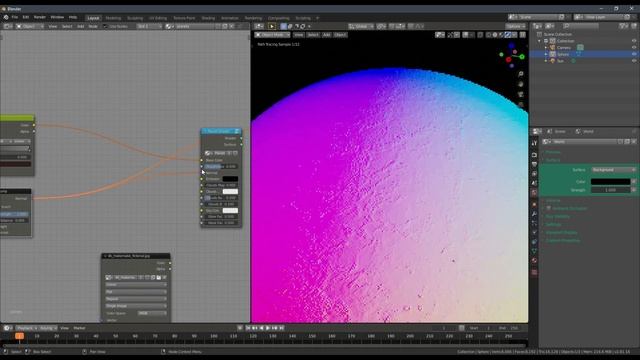Switch to the Shading workspace tab
Viewport: 640px width, 360px height.
pos(208,18)
